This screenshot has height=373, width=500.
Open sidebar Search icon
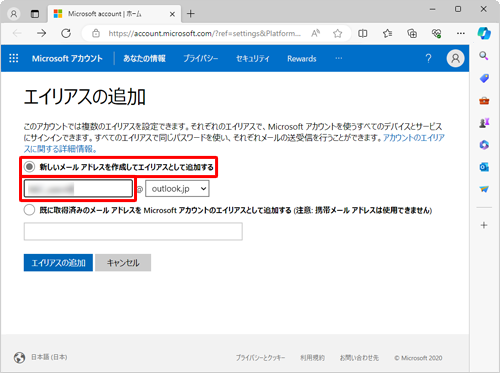484,56
